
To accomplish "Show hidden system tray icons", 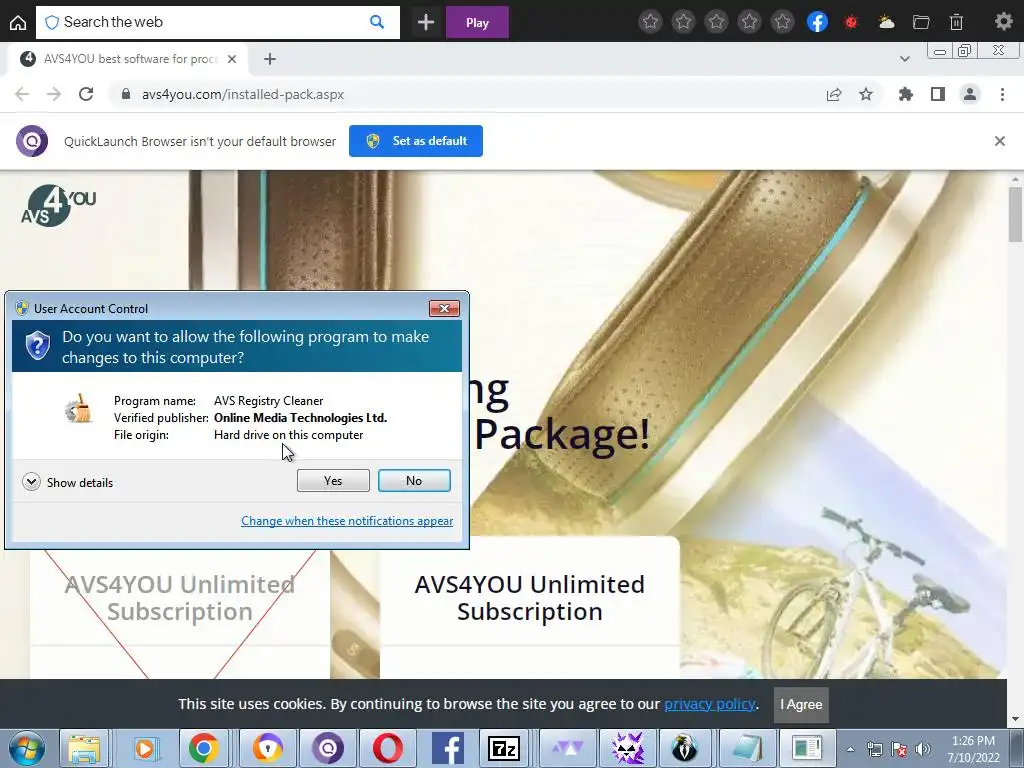I will [850, 749].
